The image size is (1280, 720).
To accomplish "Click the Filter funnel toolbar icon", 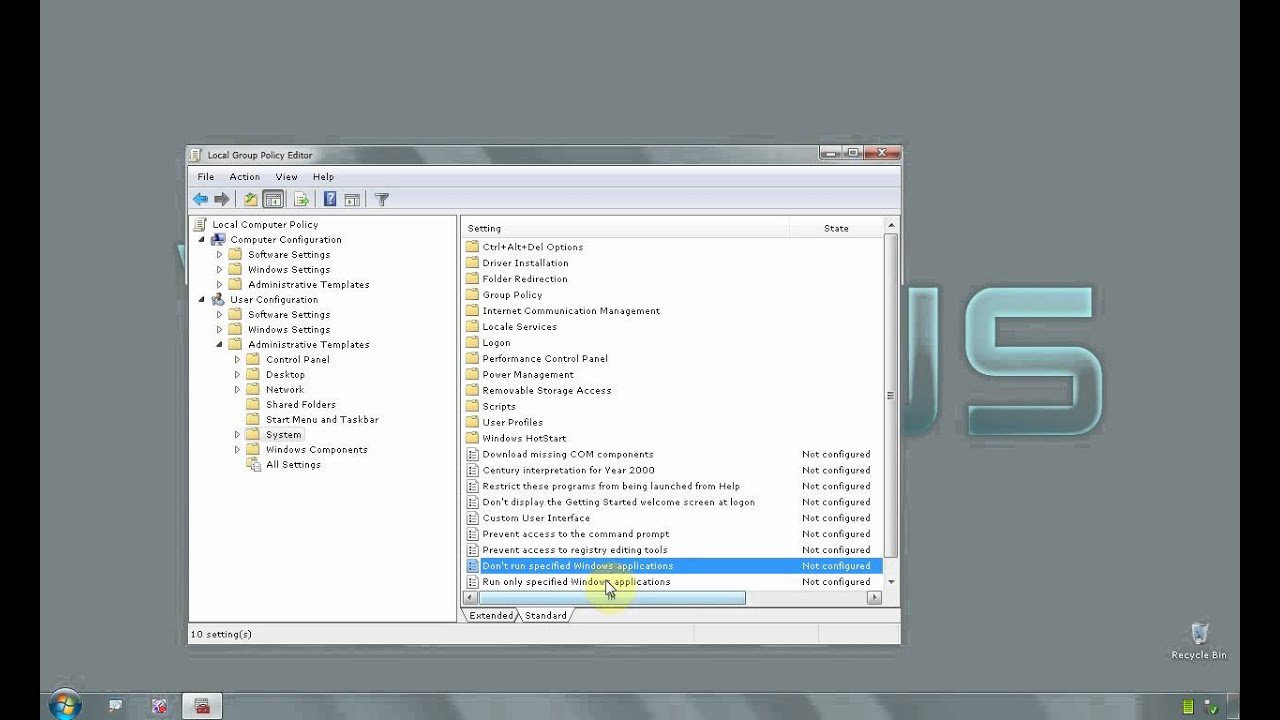I will 381,200.
